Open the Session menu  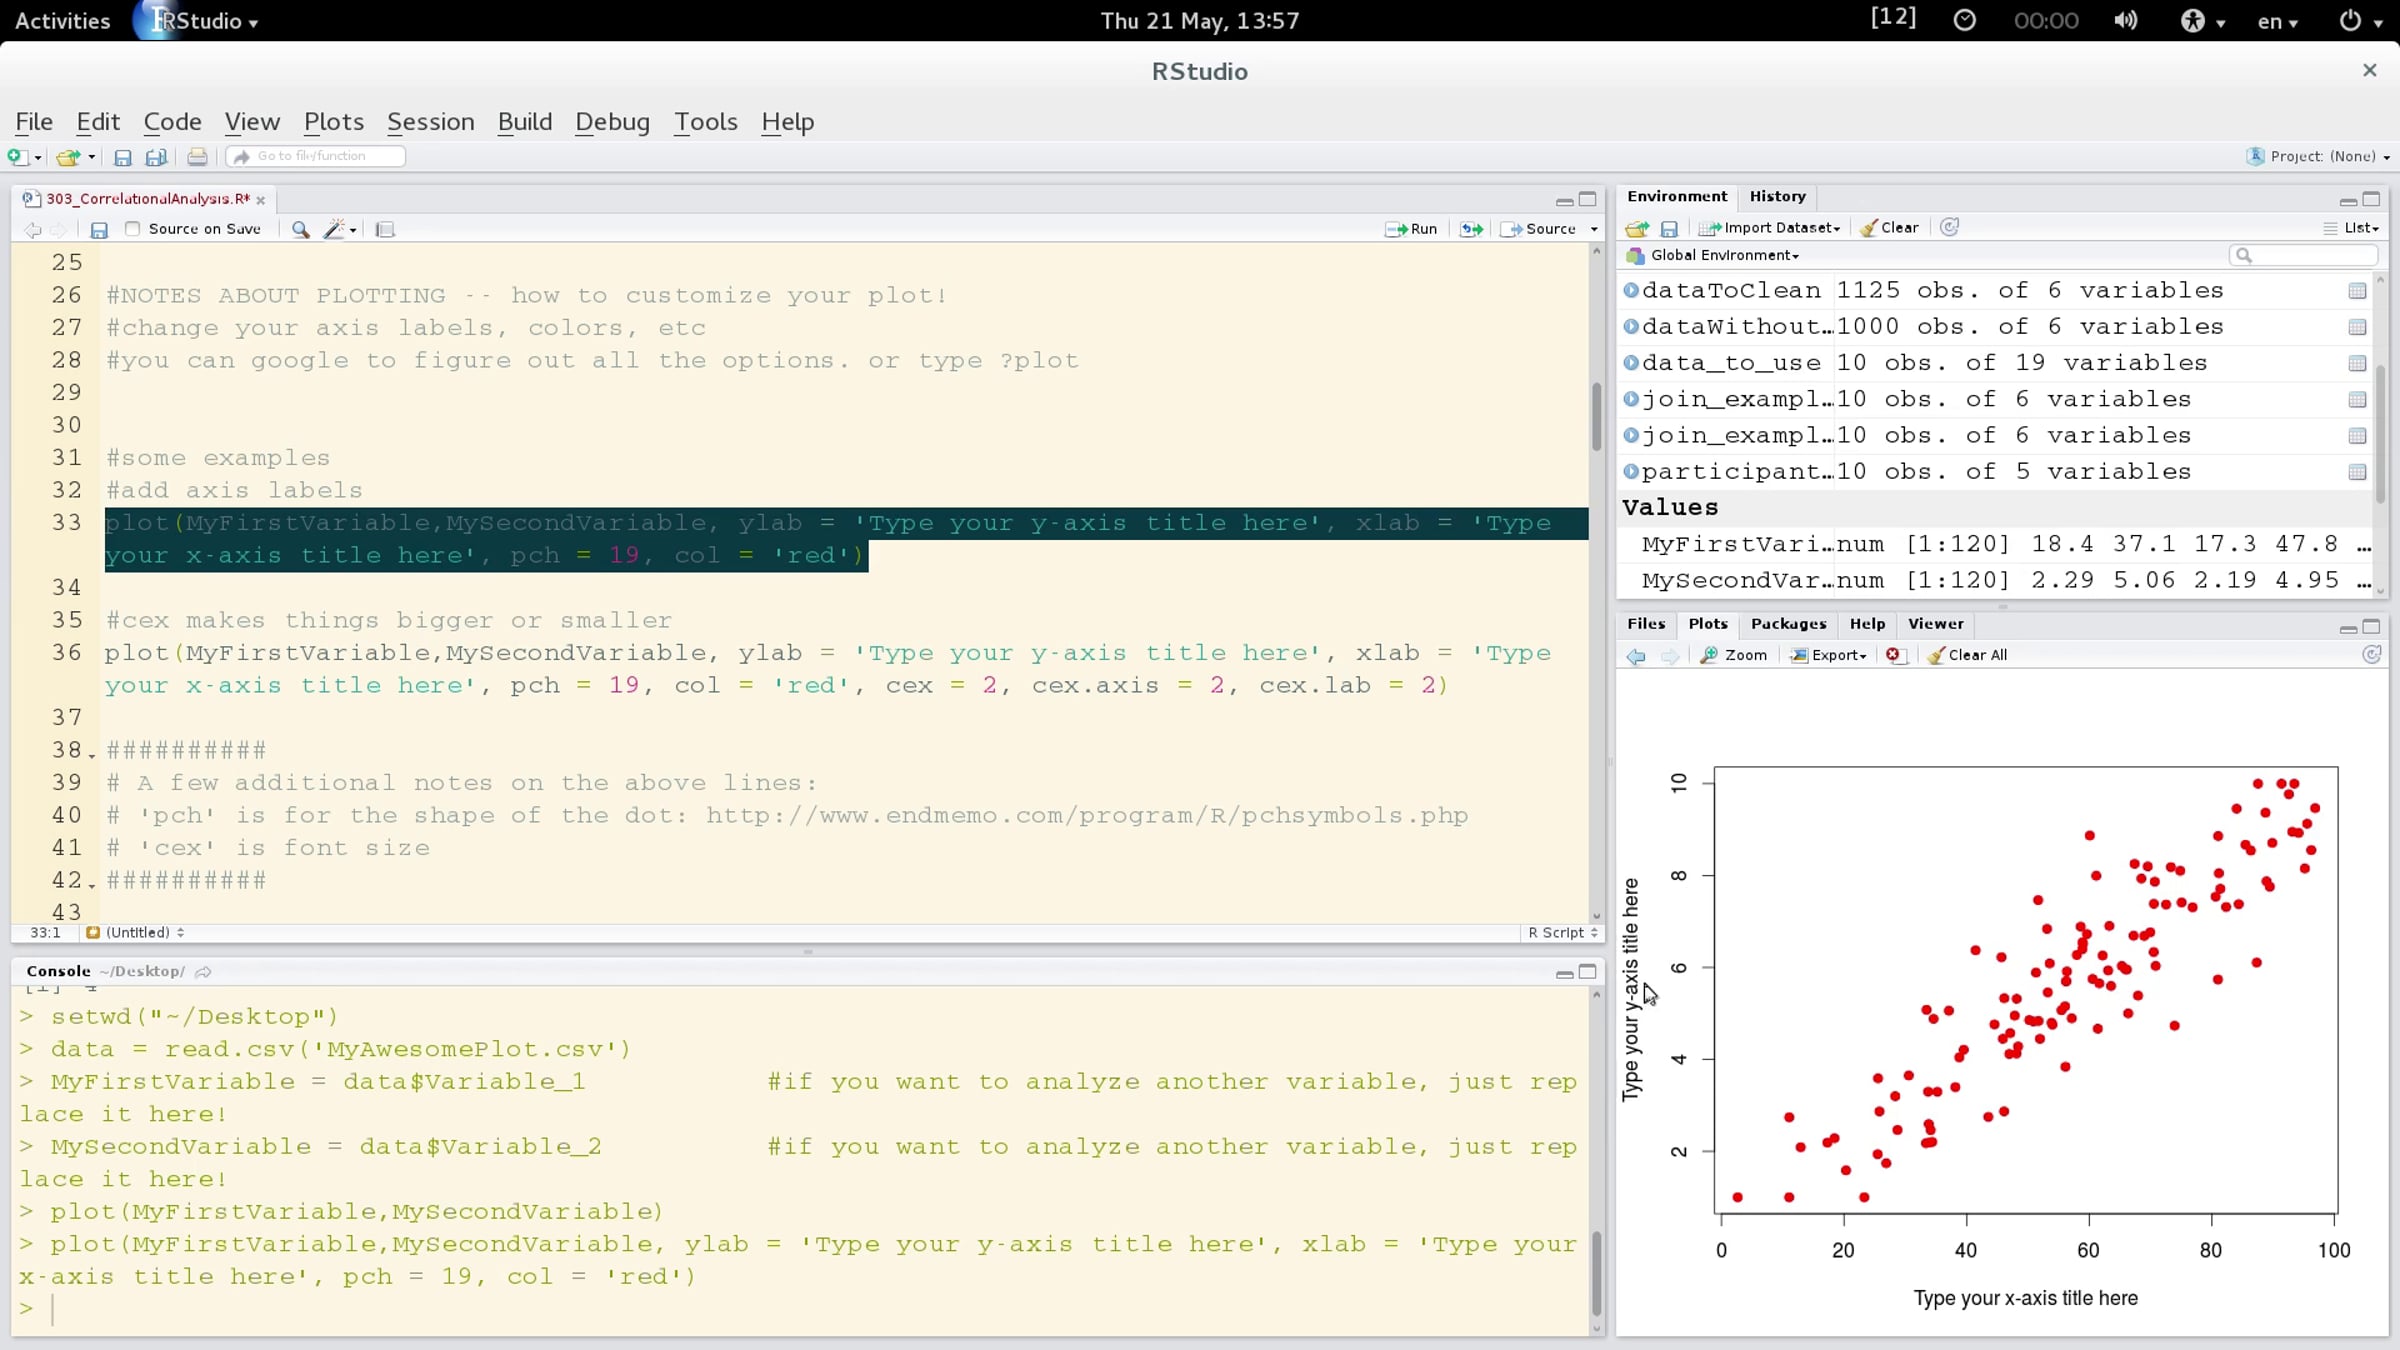(430, 122)
